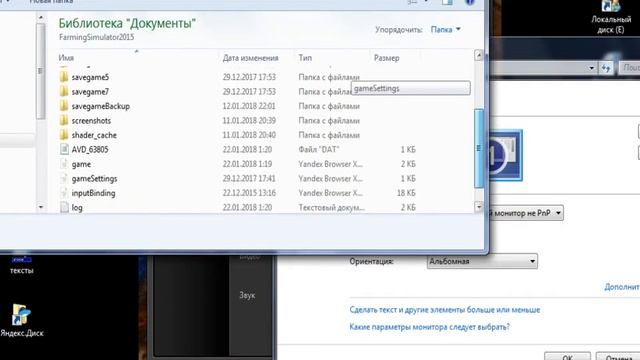The image size is (640, 360).
Task: Select savegameBackup folder name
Action: click(100, 106)
